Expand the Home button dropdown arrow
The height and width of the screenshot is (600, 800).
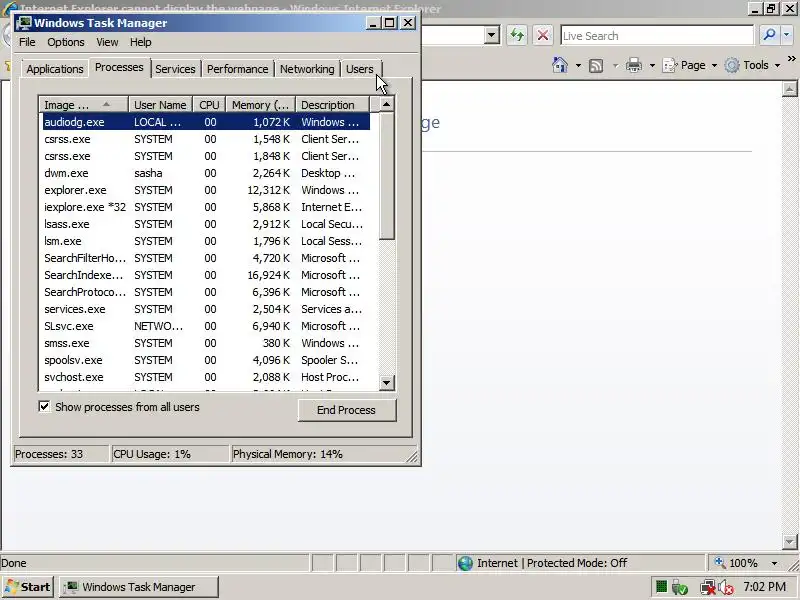(578, 65)
